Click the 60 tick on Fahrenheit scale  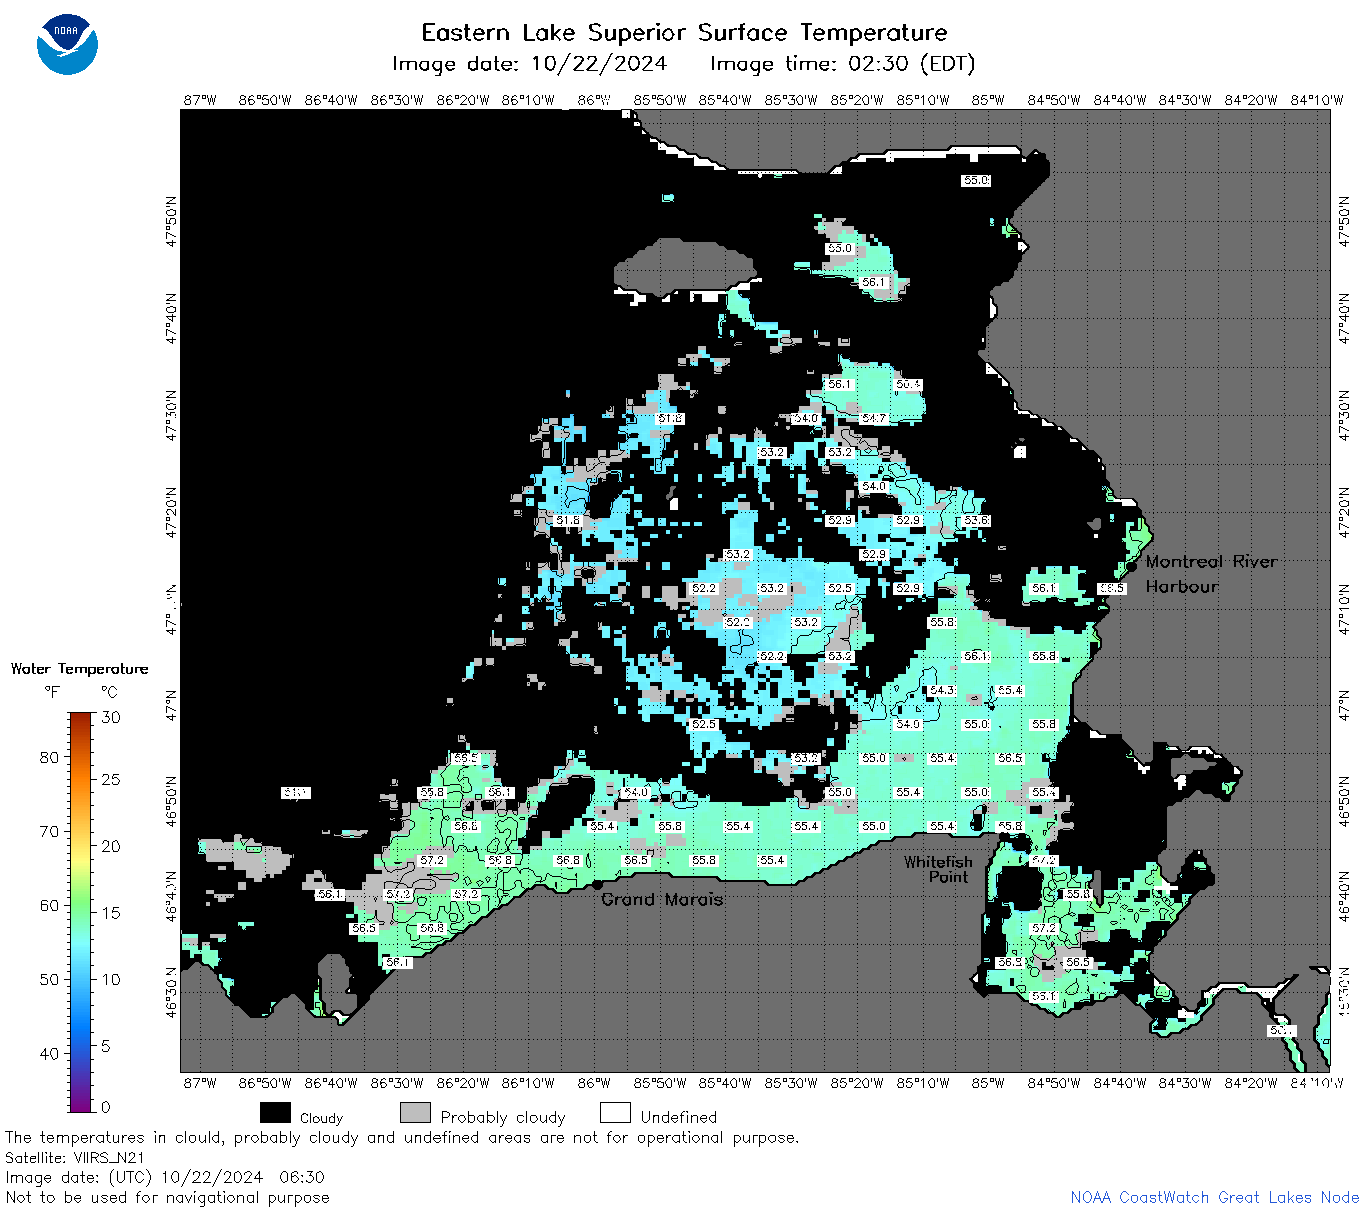pos(49,905)
